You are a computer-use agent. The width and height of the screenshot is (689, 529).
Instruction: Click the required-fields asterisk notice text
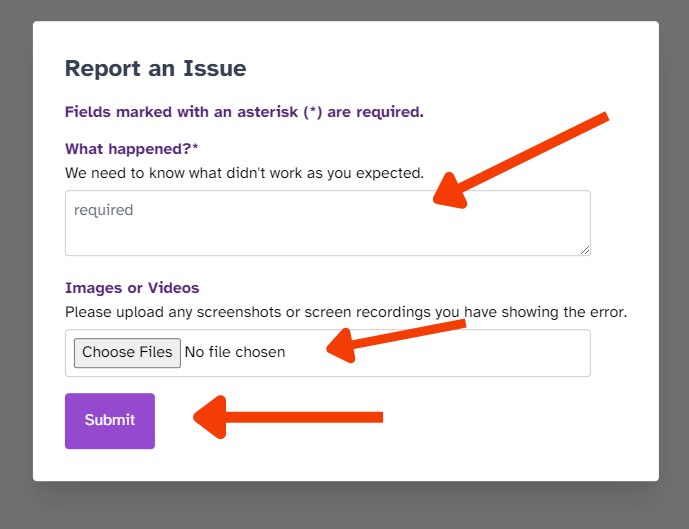pos(244,112)
